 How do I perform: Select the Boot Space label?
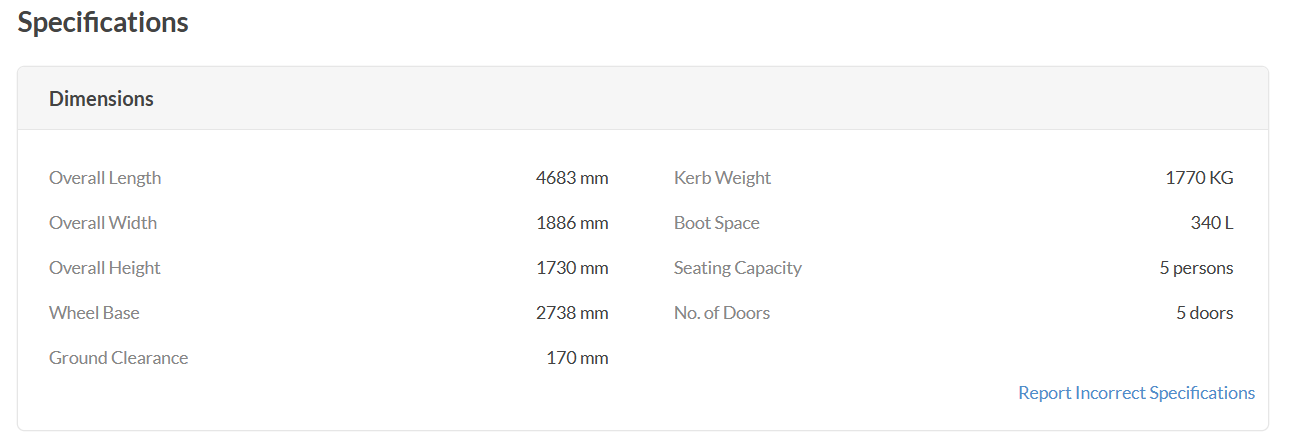pos(717,223)
